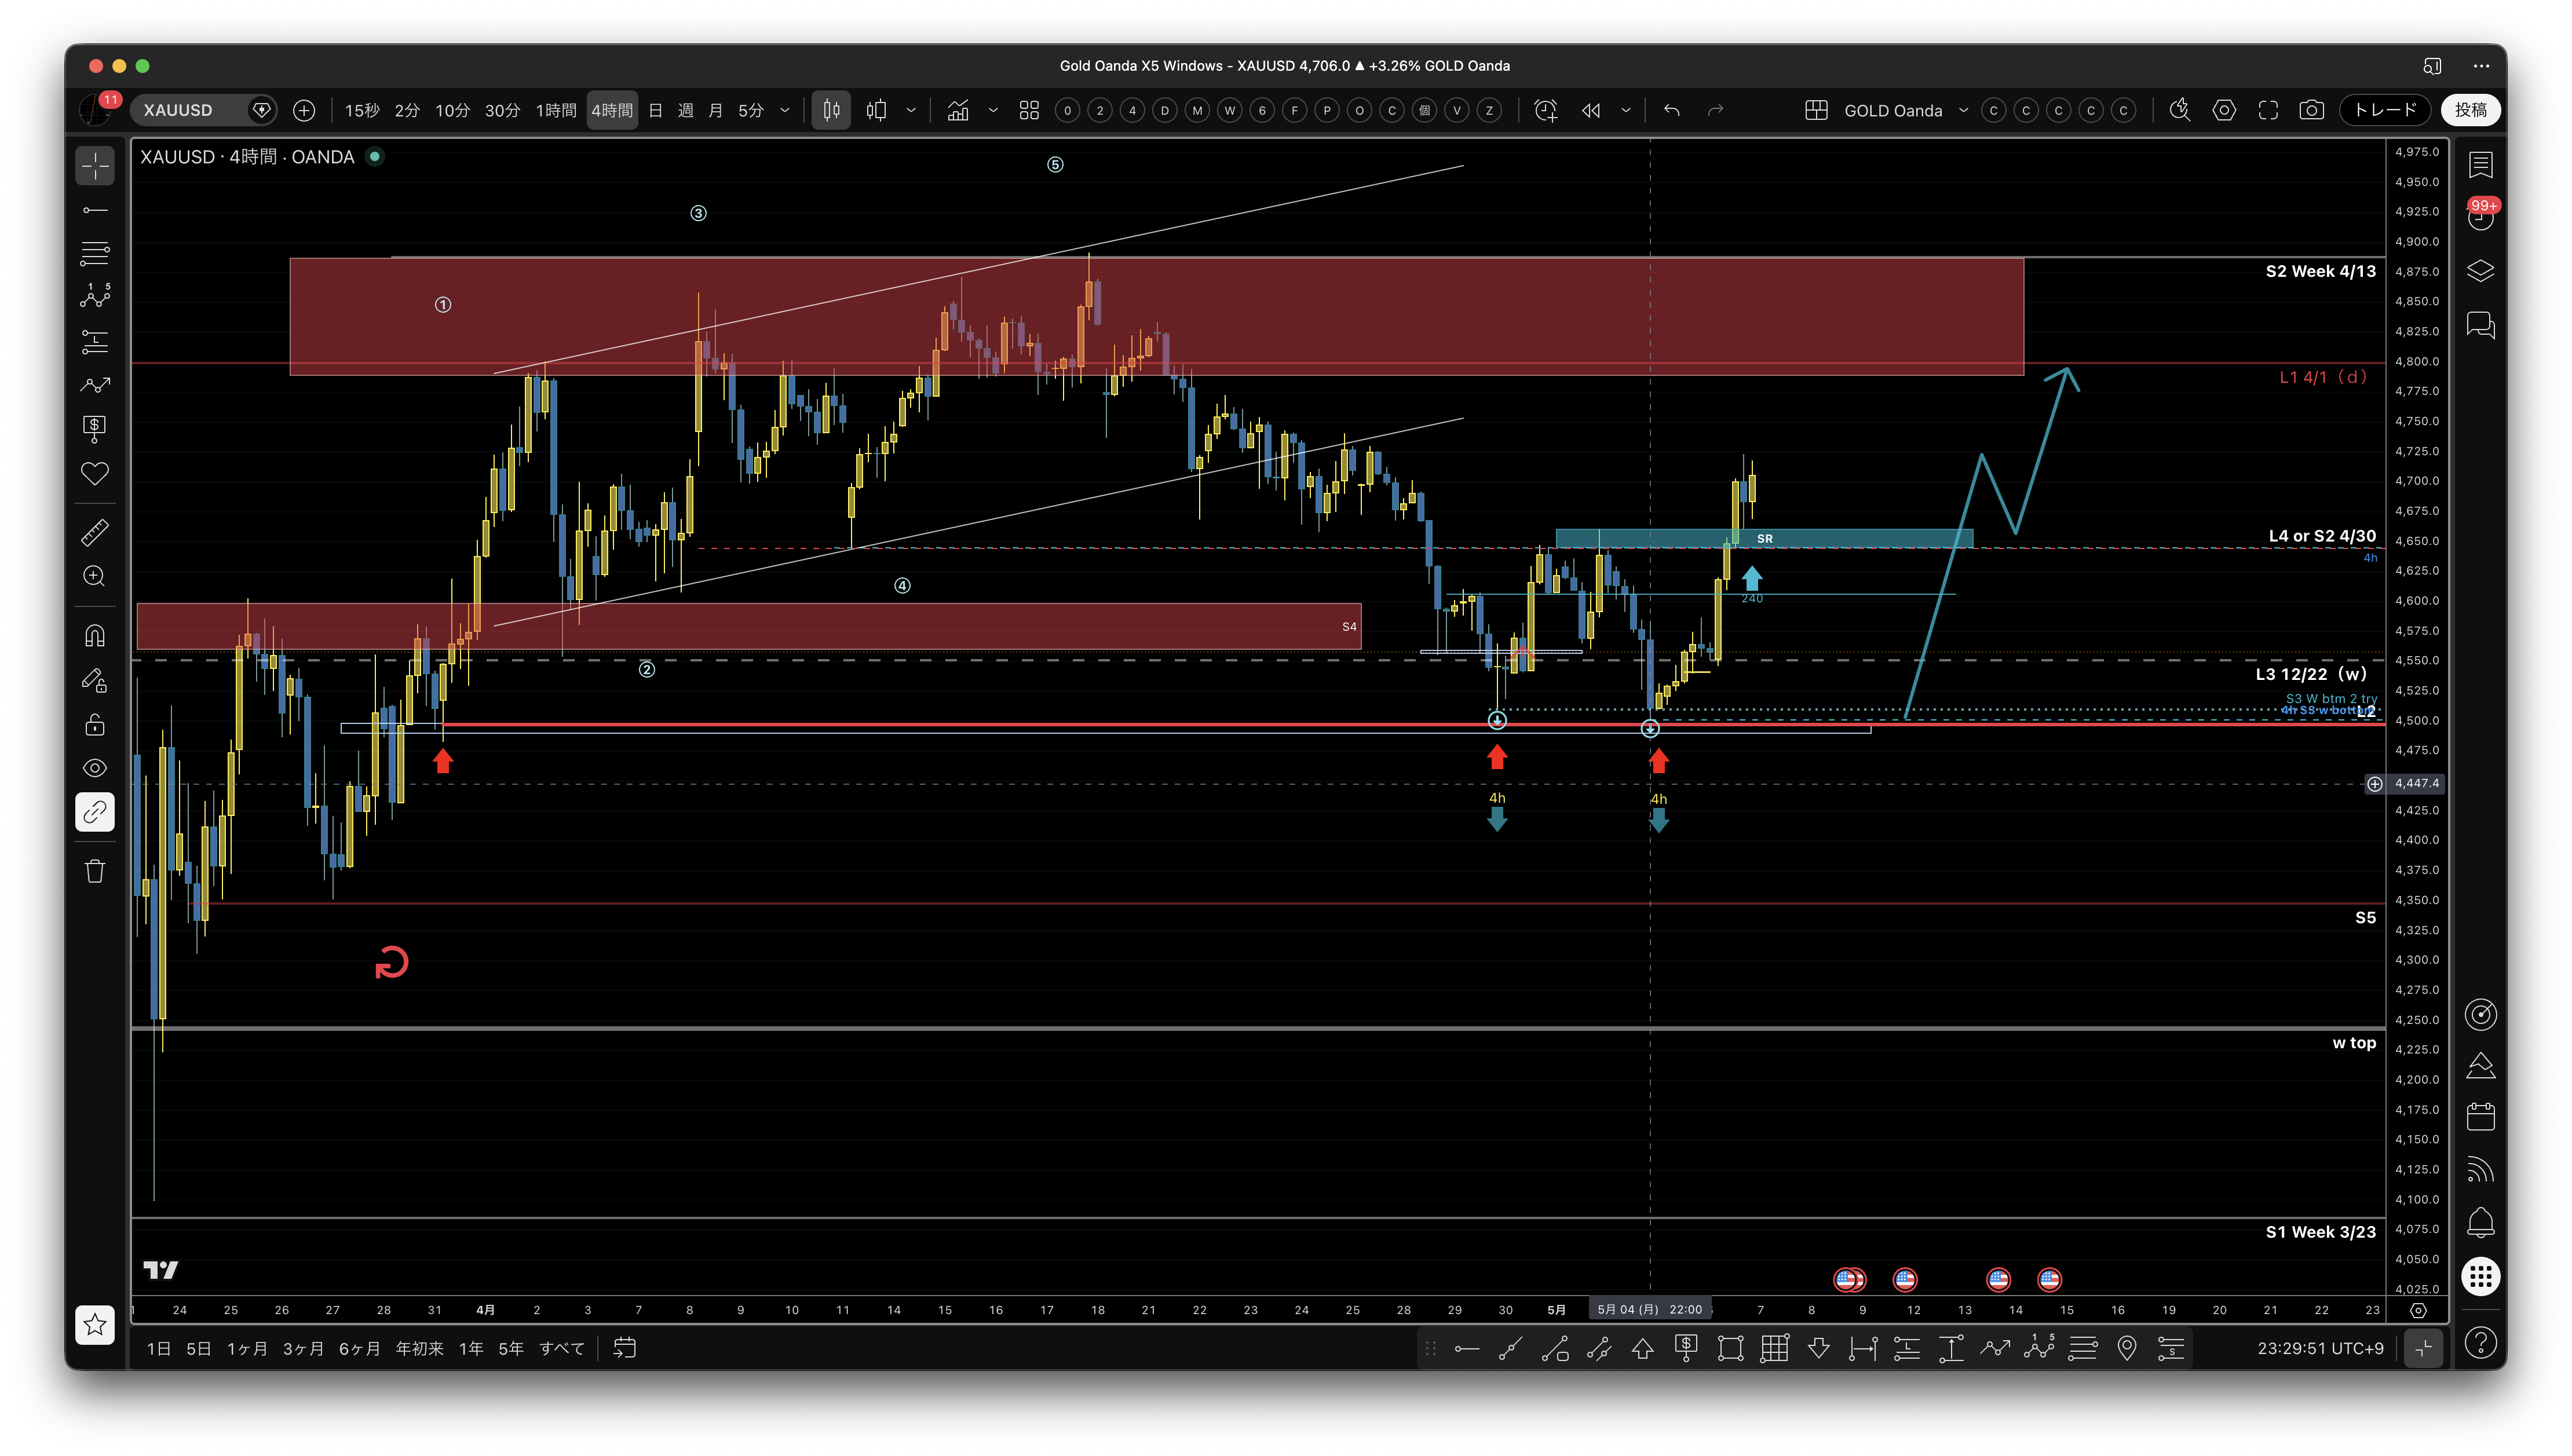Image resolution: width=2572 pixels, height=1456 pixels.
Task: Open the help center question mark
Action: (2481, 1342)
